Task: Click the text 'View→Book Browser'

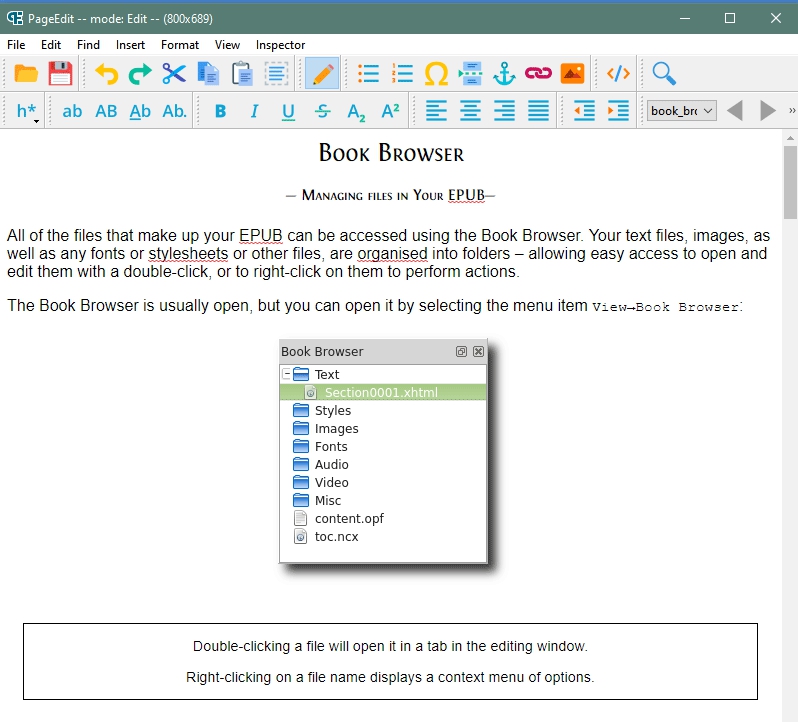Action: tap(666, 307)
